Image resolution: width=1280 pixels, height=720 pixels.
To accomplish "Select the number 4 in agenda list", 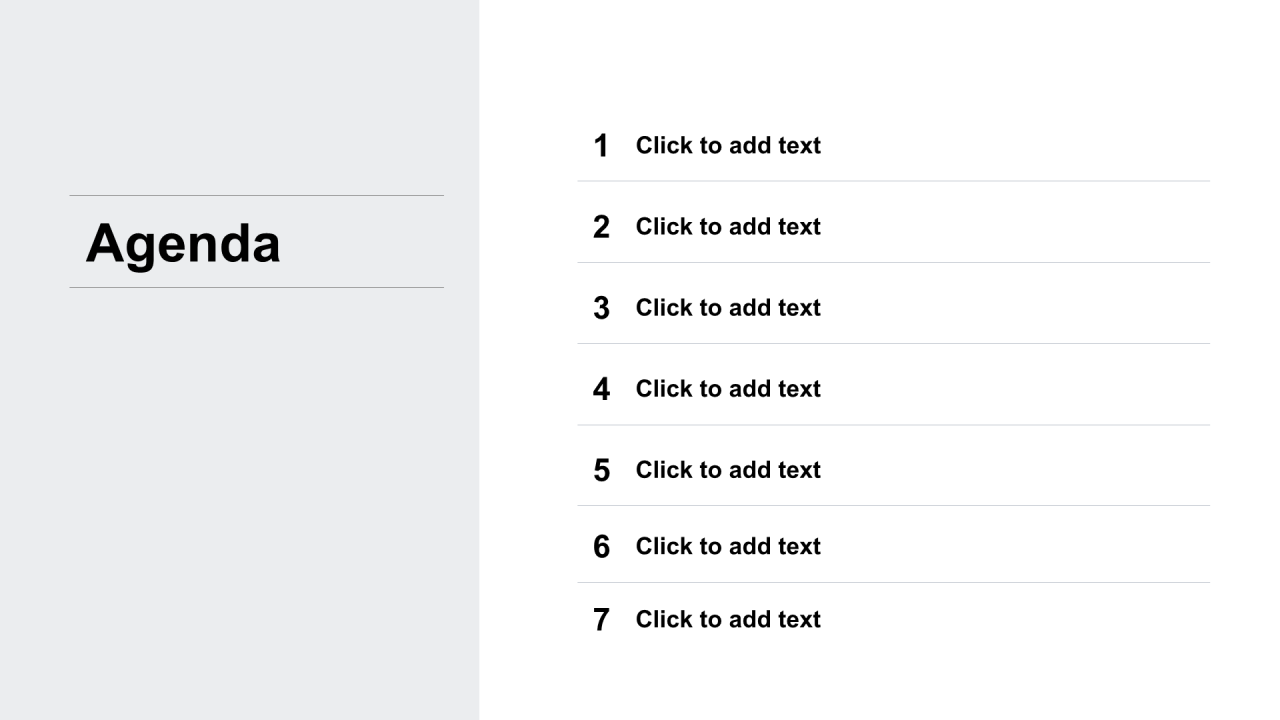I will (601, 389).
